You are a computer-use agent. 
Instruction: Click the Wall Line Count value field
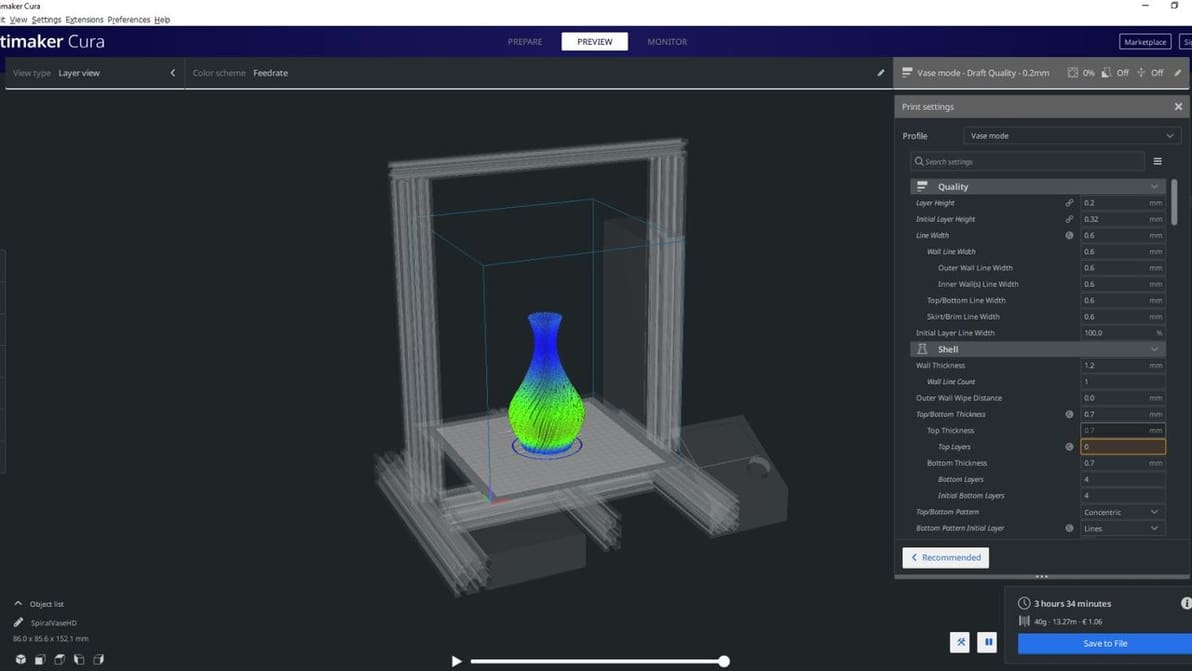point(1123,381)
